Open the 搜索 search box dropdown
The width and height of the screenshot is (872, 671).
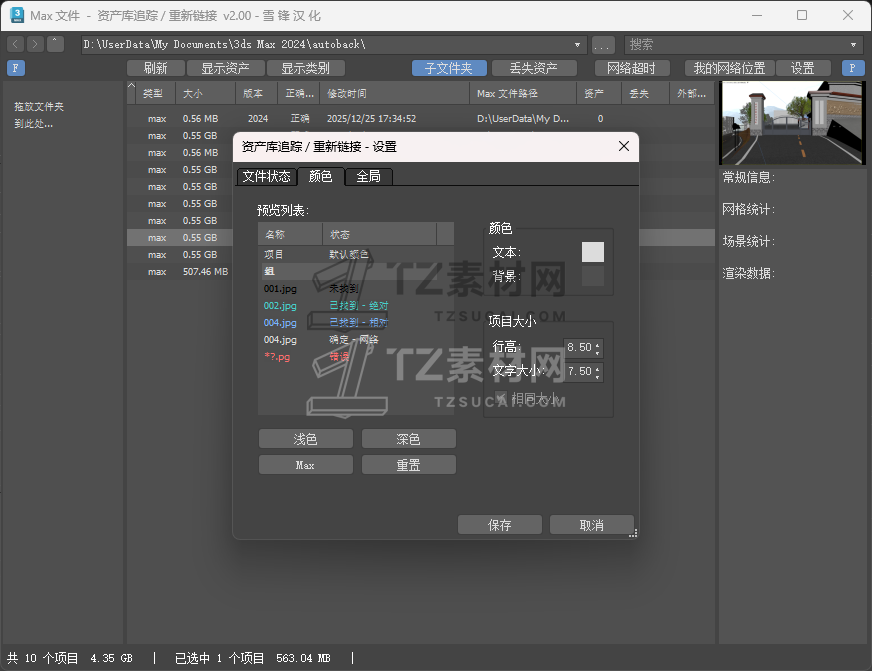tap(855, 43)
